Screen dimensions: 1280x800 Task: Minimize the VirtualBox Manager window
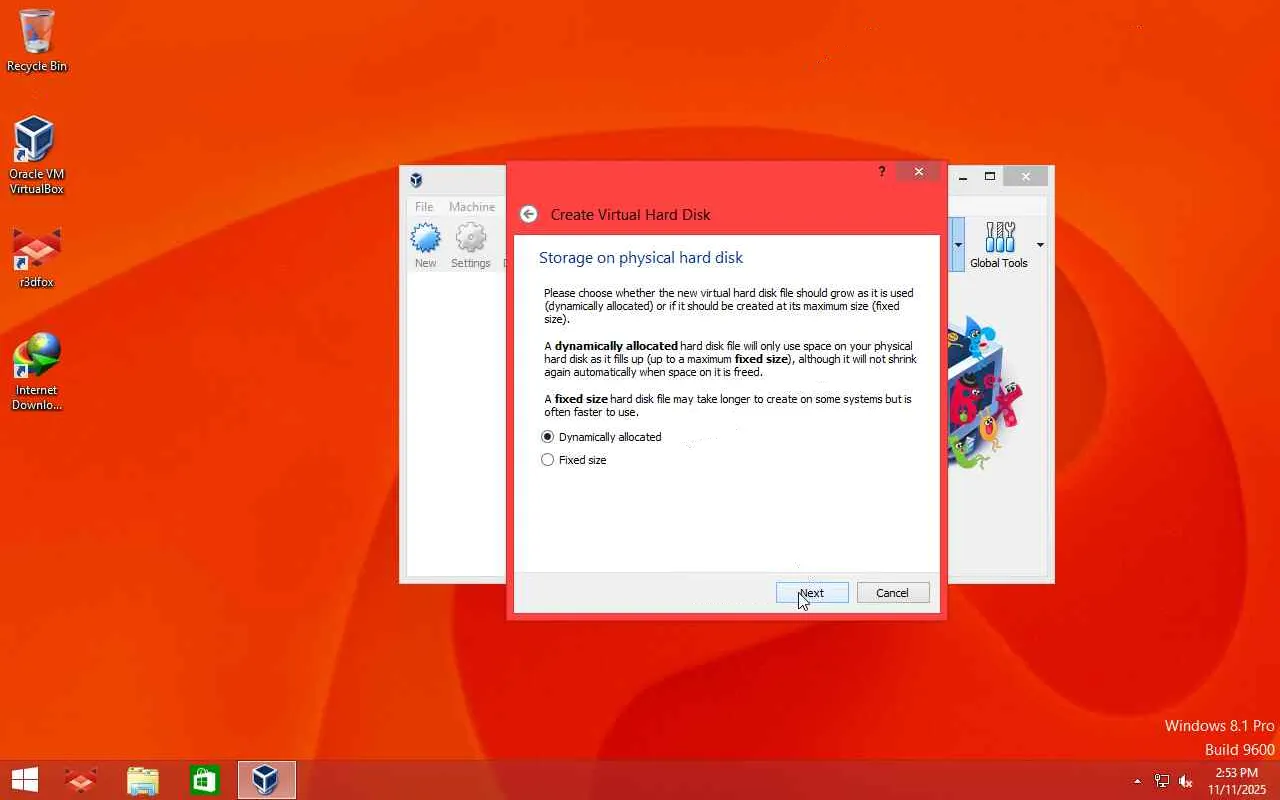(x=962, y=177)
